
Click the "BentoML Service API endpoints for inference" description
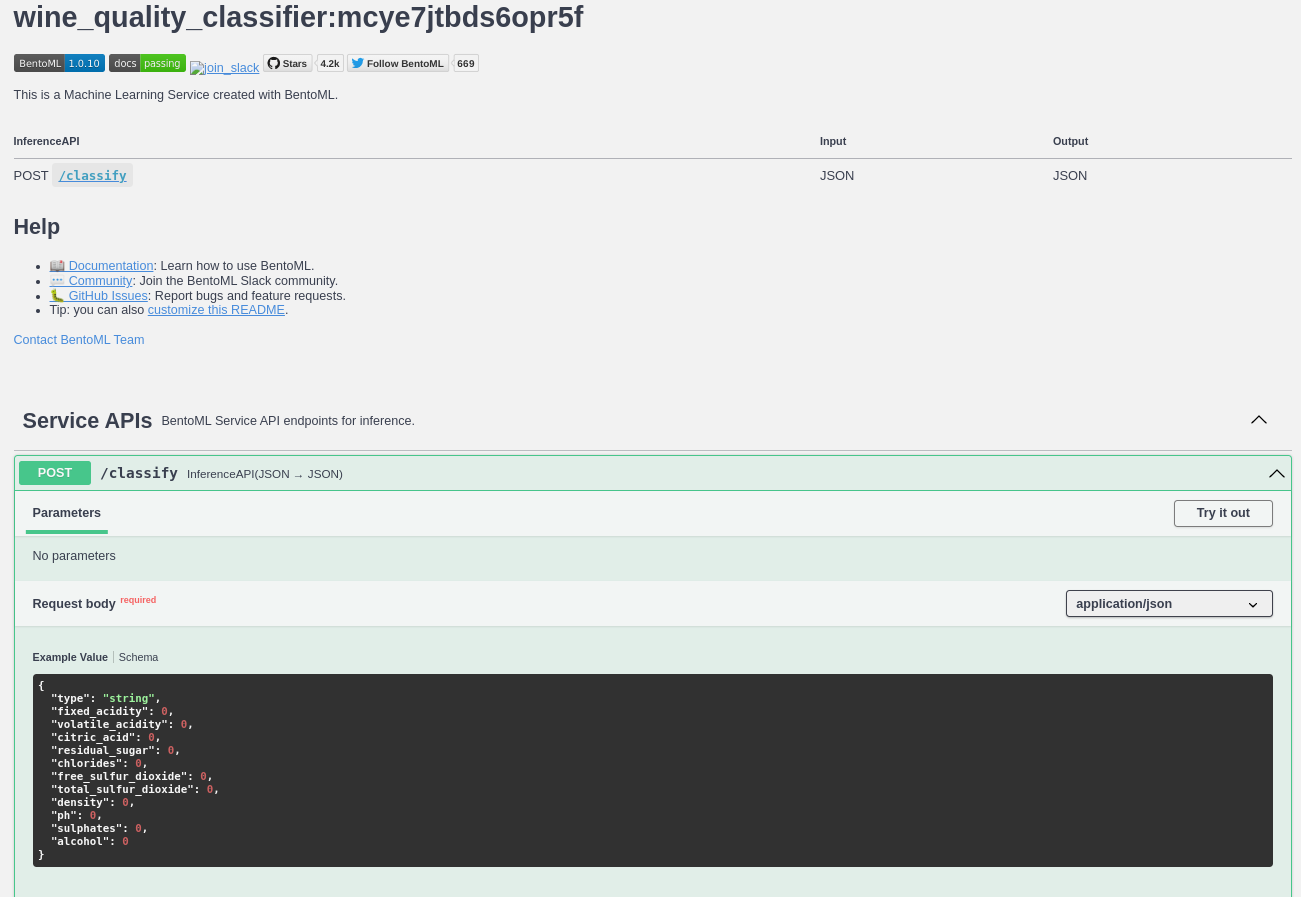[288, 421]
